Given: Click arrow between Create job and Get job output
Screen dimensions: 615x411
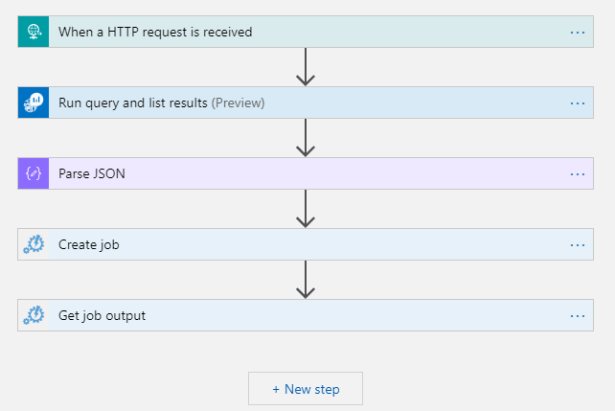Looking at the screenshot, I should pyautogui.click(x=306, y=280).
